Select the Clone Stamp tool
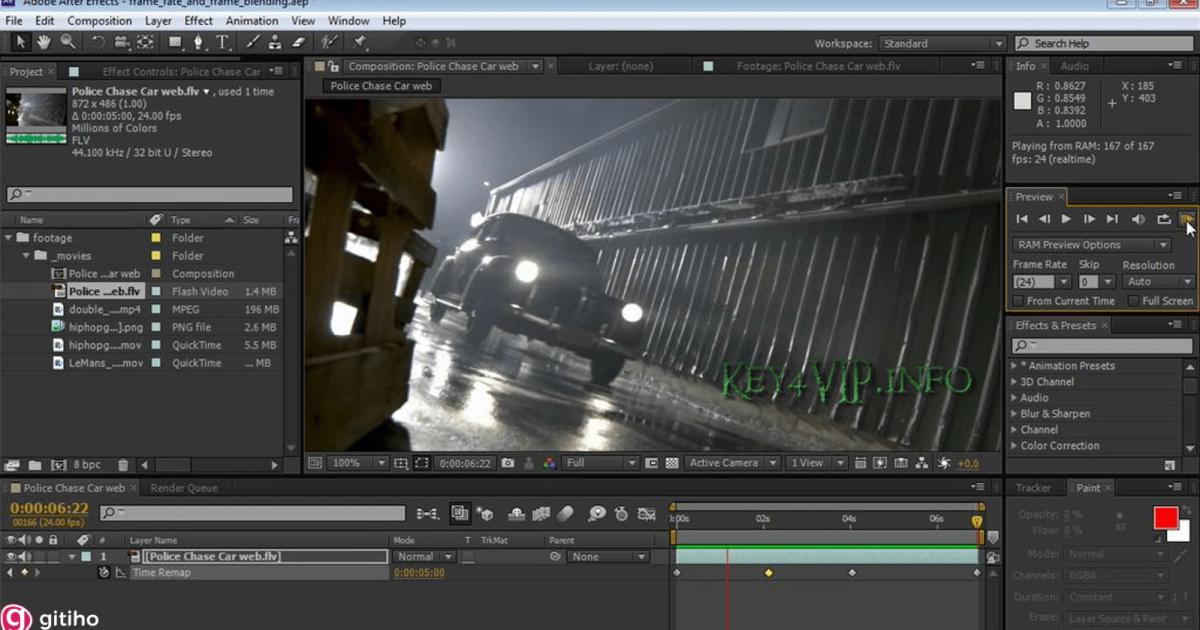The image size is (1200, 630). click(275, 42)
